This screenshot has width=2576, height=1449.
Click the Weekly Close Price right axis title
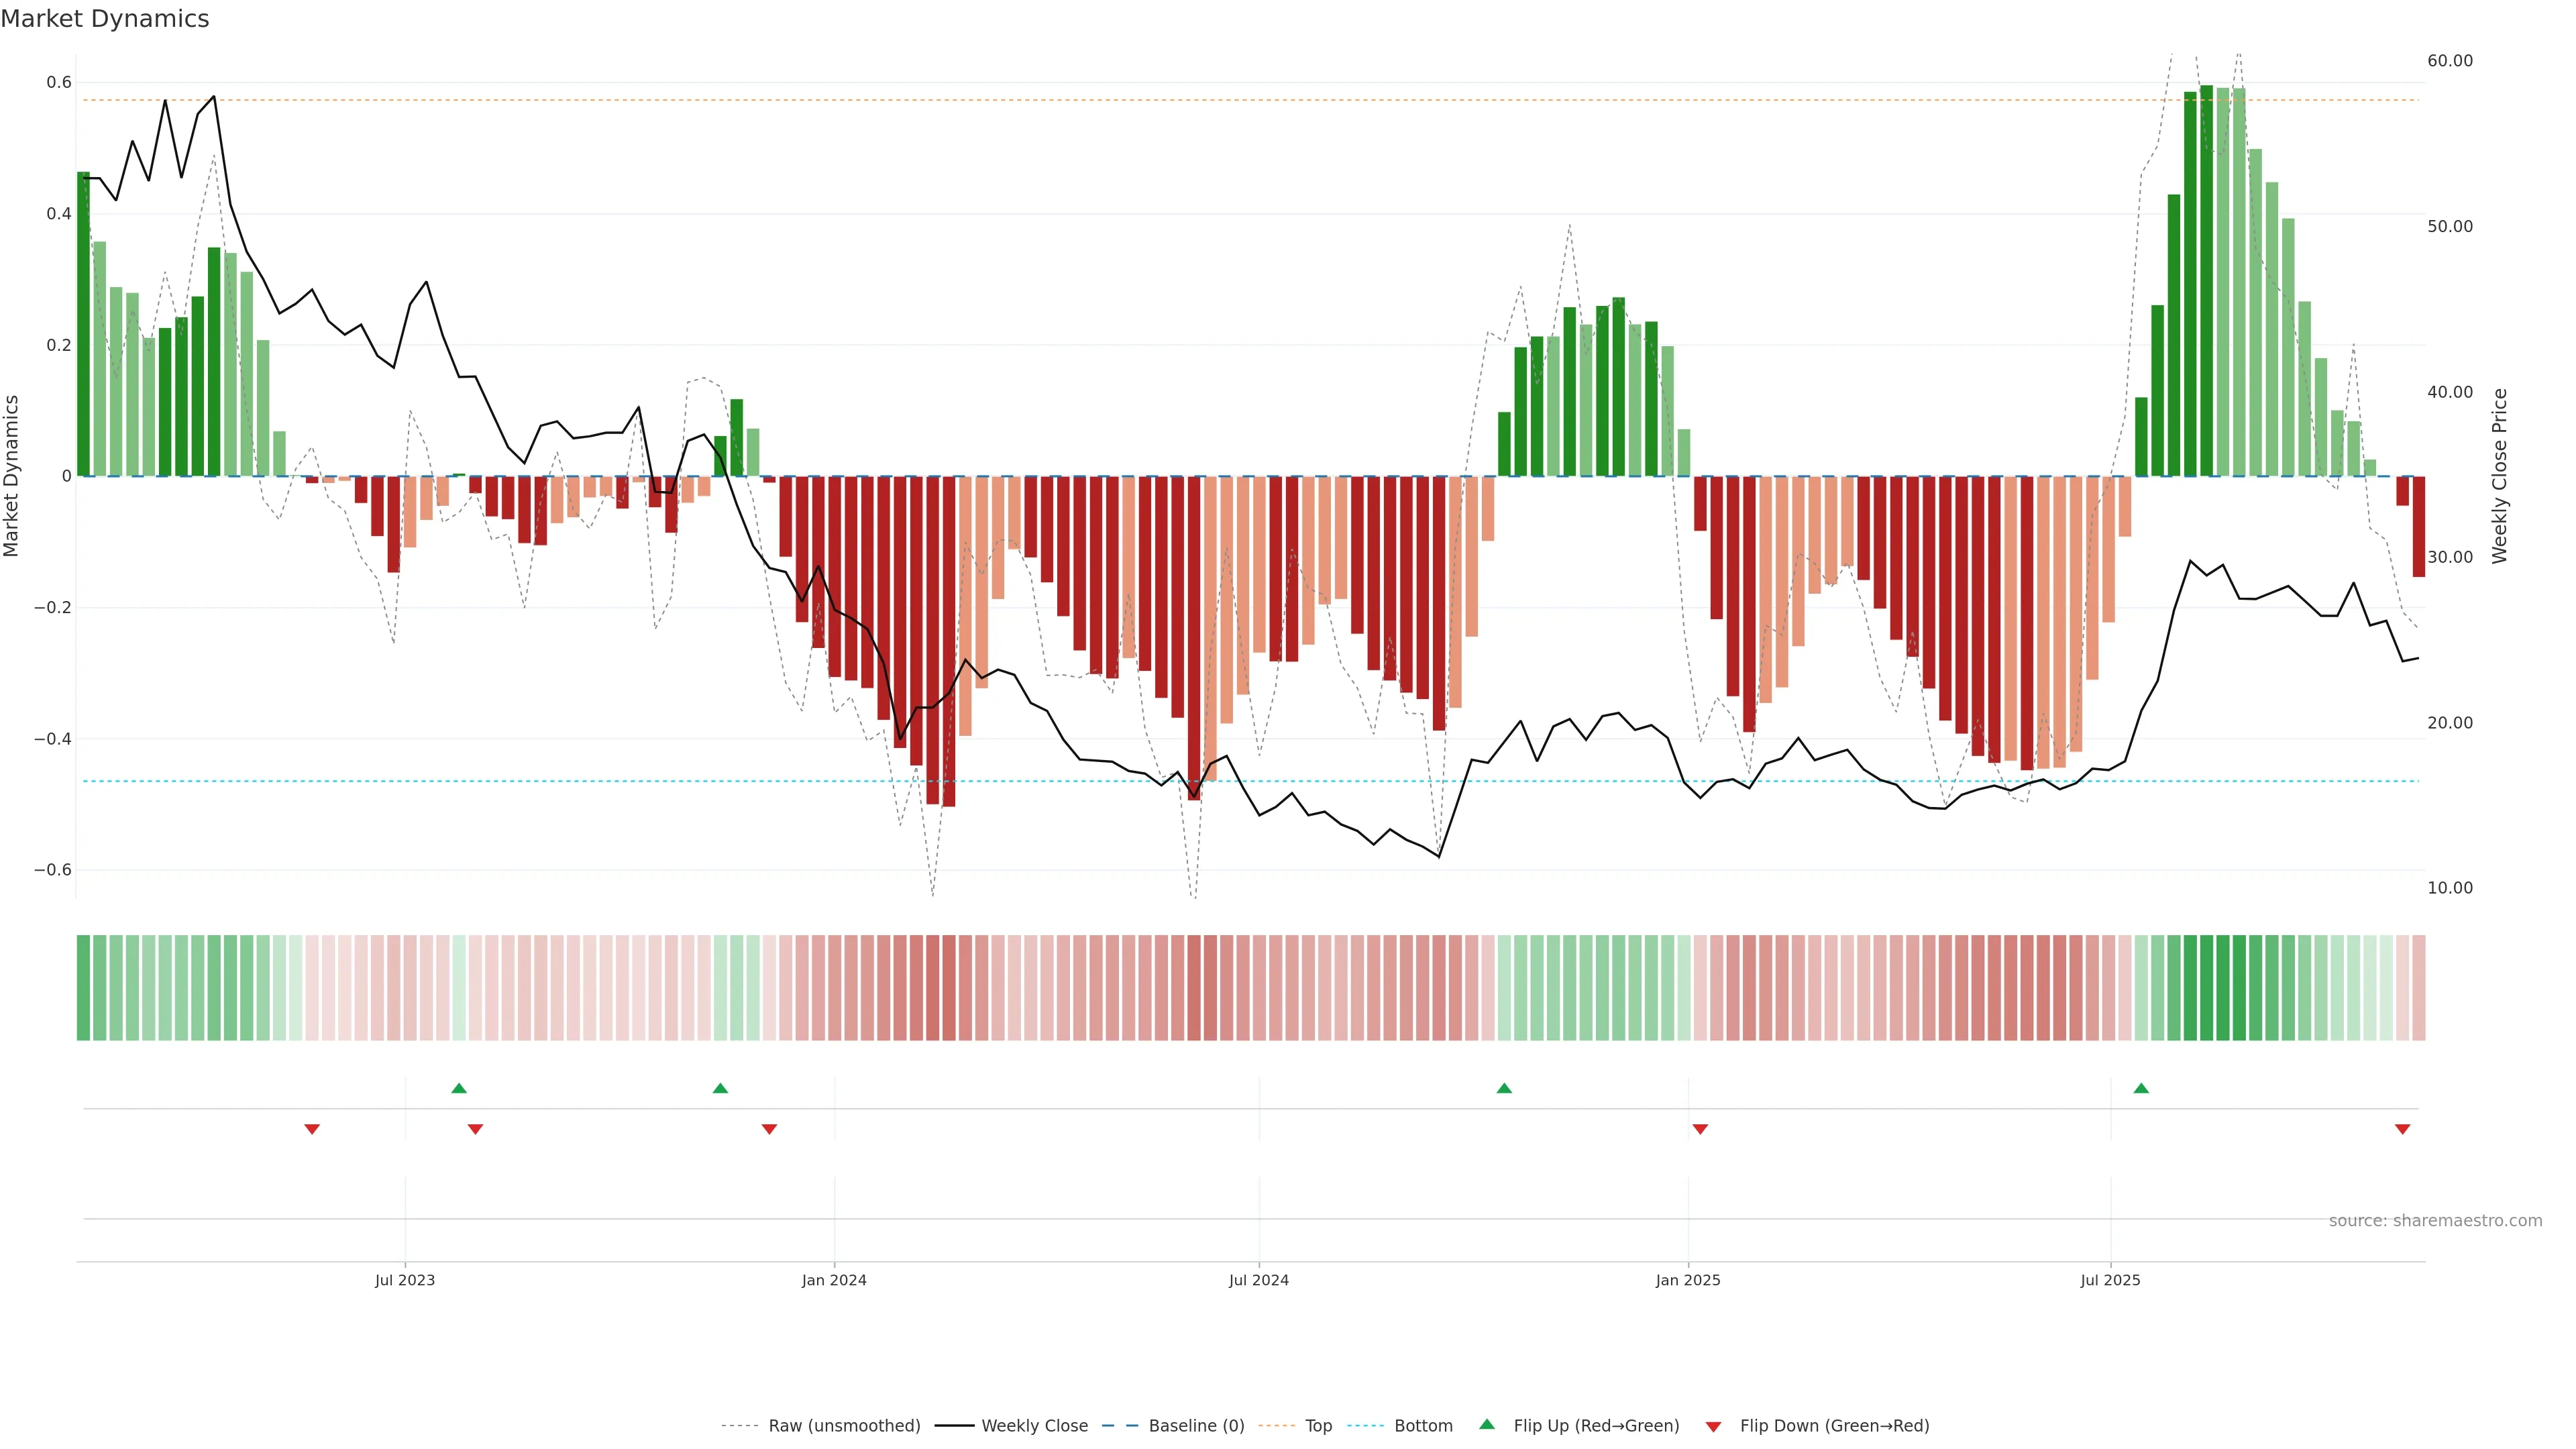[x=2499, y=475]
